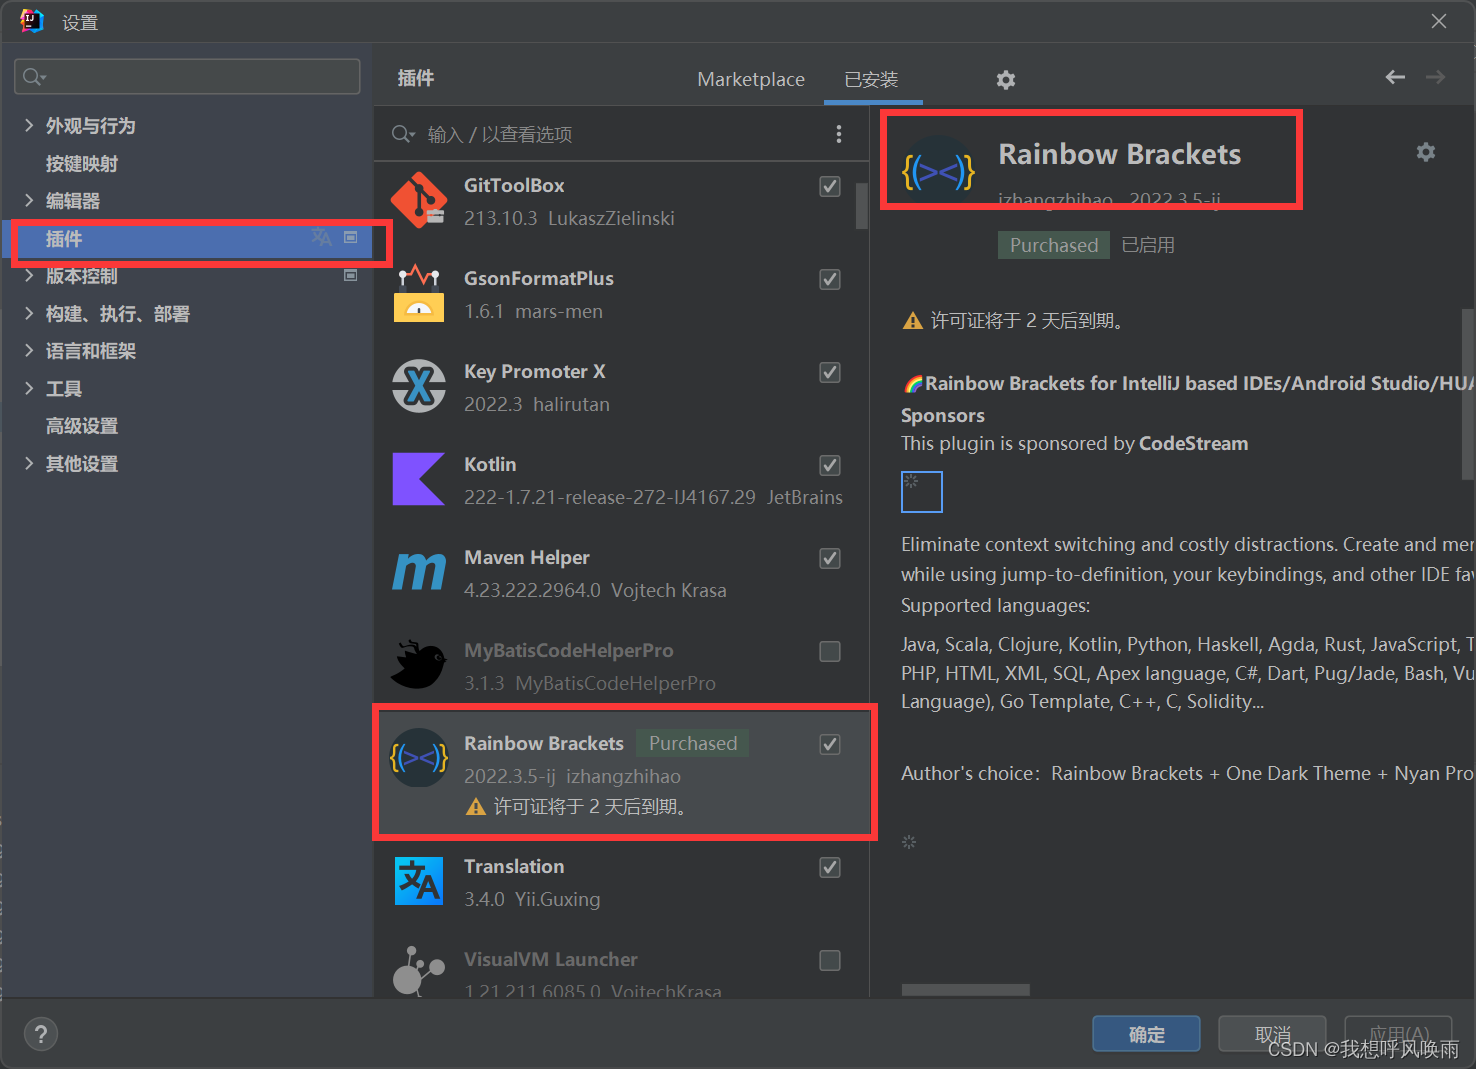Click the Rainbow Brackets title in details
The width and height of the screenshot is (1476, 1069).
pyautogui.click(x=1119, y=154)
